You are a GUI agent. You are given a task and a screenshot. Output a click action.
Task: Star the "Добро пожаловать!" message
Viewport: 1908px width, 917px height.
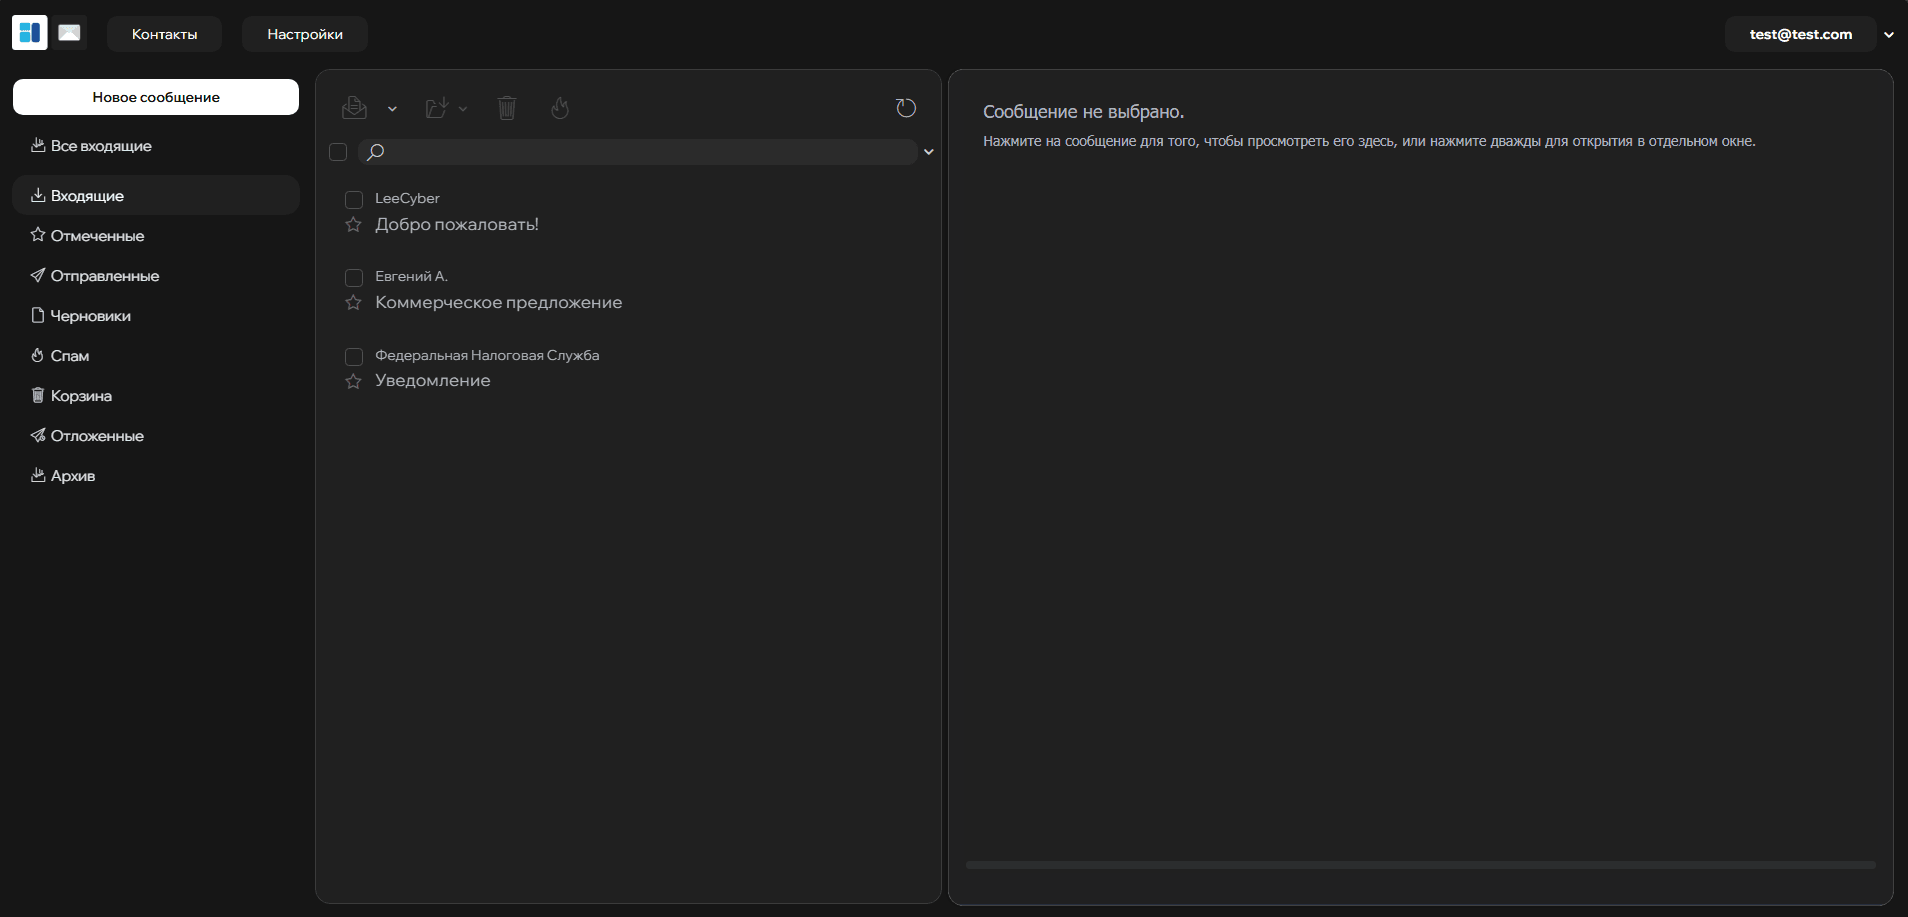pos(353,225)
